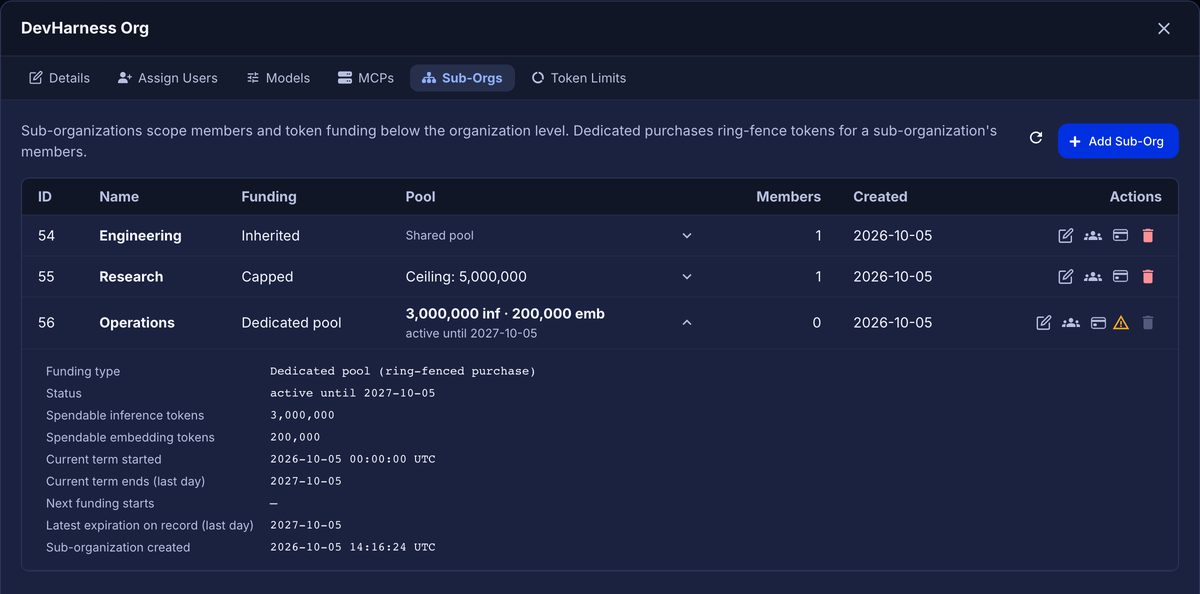The image size is (1200, 594).
Task: Click ID 56 cell
Action: [46, 323]
